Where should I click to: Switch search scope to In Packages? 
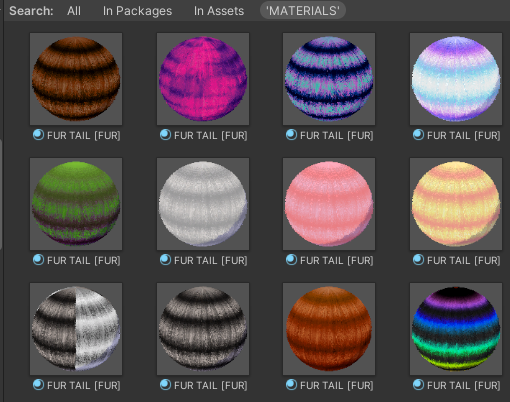point(137,11)
